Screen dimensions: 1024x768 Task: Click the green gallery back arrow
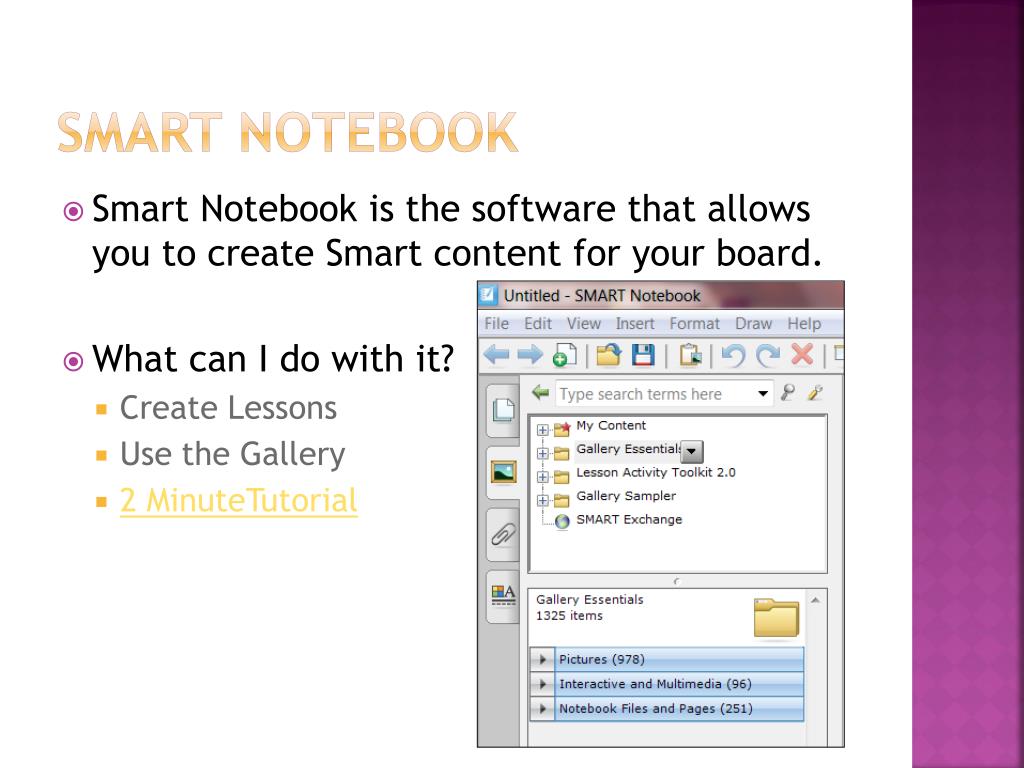(x=540, y=392)
